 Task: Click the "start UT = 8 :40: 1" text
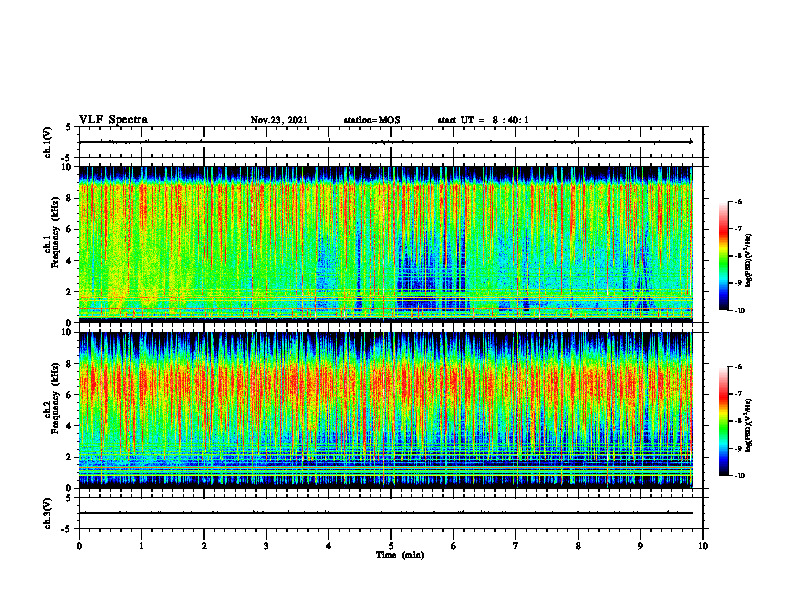pos(483,120)
